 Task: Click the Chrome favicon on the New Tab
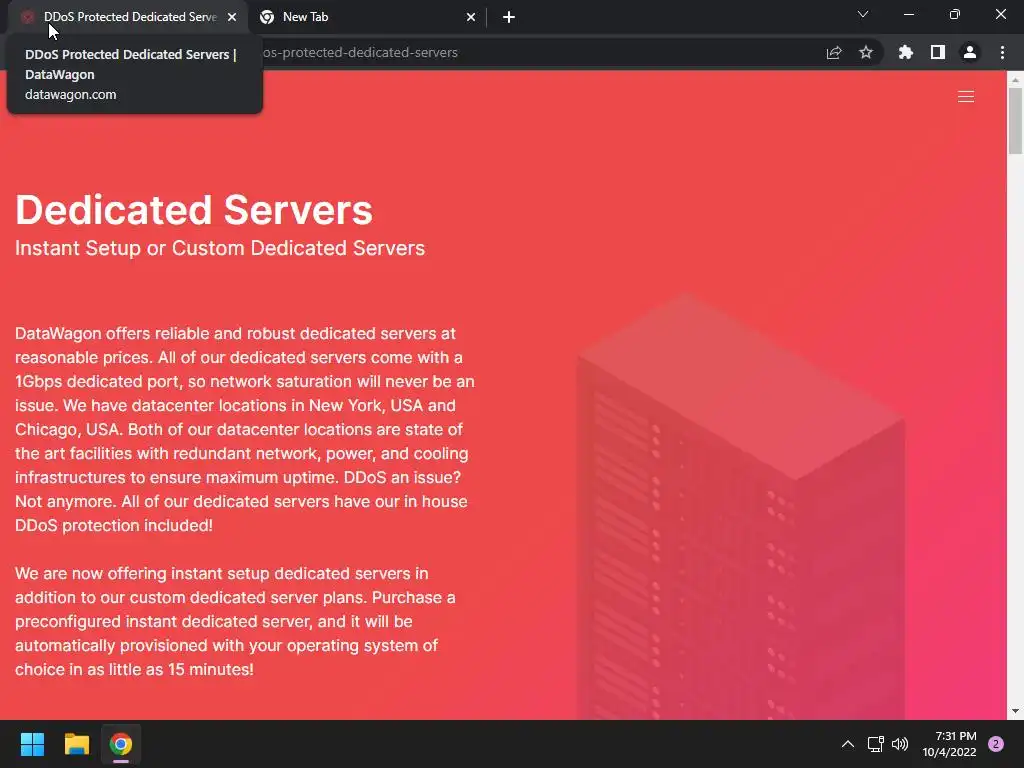point(267,17)
